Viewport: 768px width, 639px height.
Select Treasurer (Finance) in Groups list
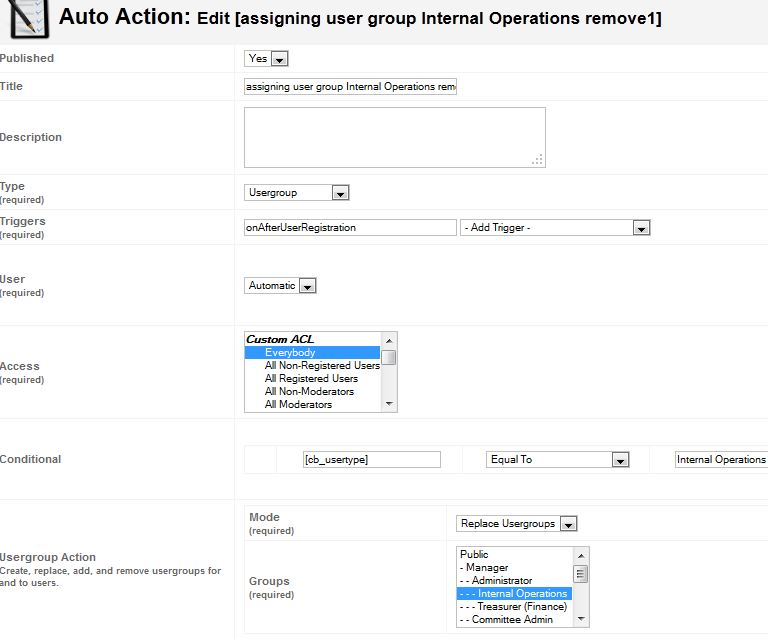[x=514, y=607]
